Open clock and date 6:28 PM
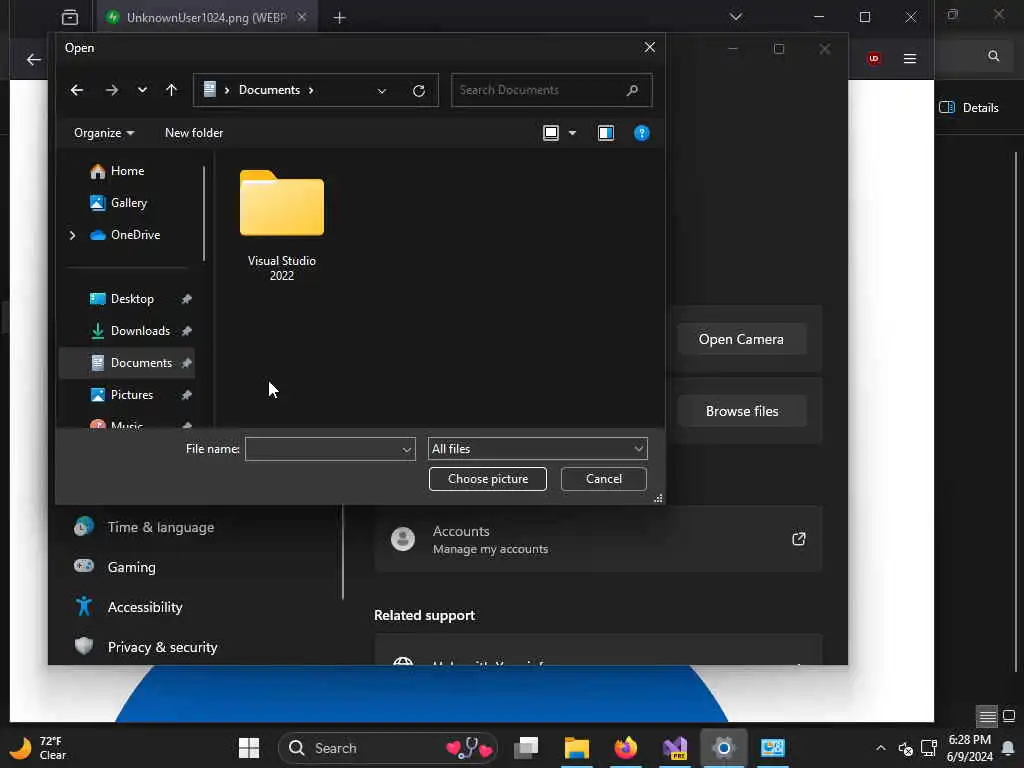 point(970,748)
